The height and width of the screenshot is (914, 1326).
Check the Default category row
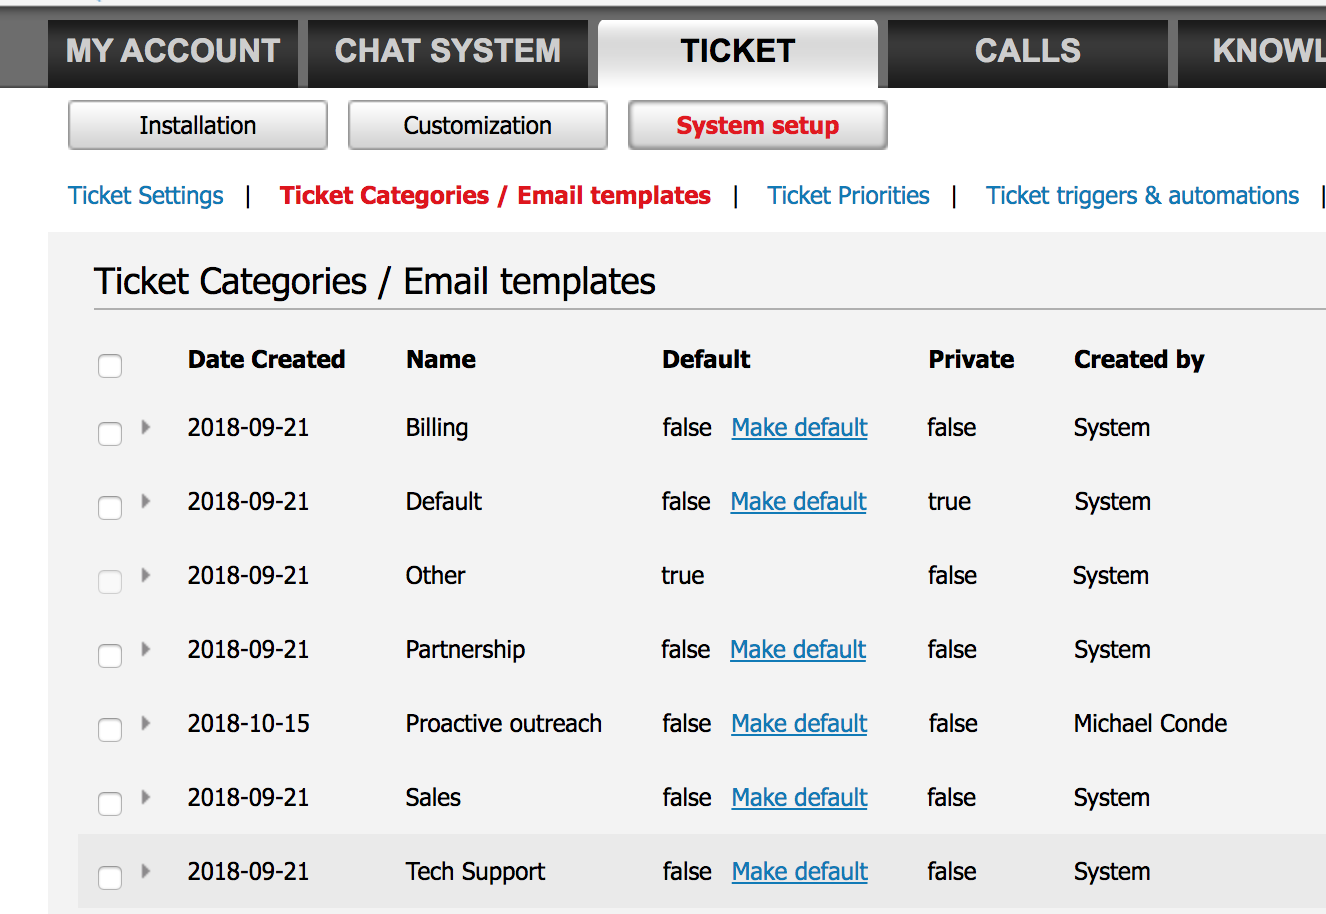(110, 507)
